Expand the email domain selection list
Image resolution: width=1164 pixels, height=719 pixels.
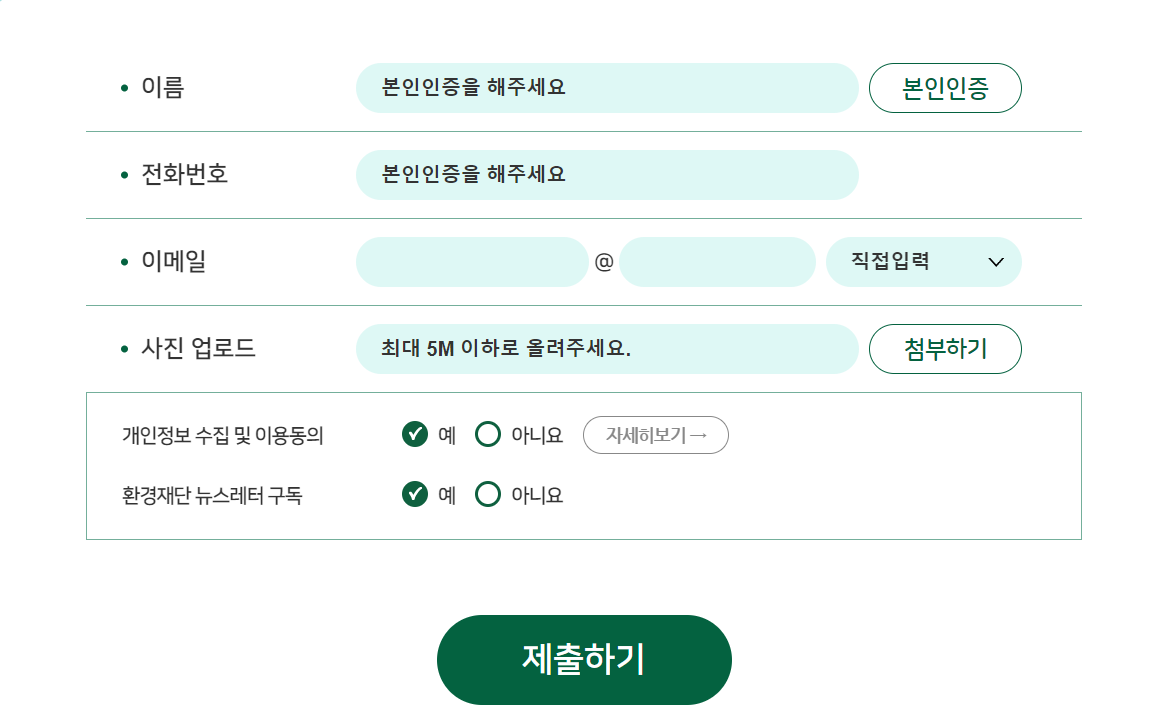pyautogui.click(x=922, y=261)
